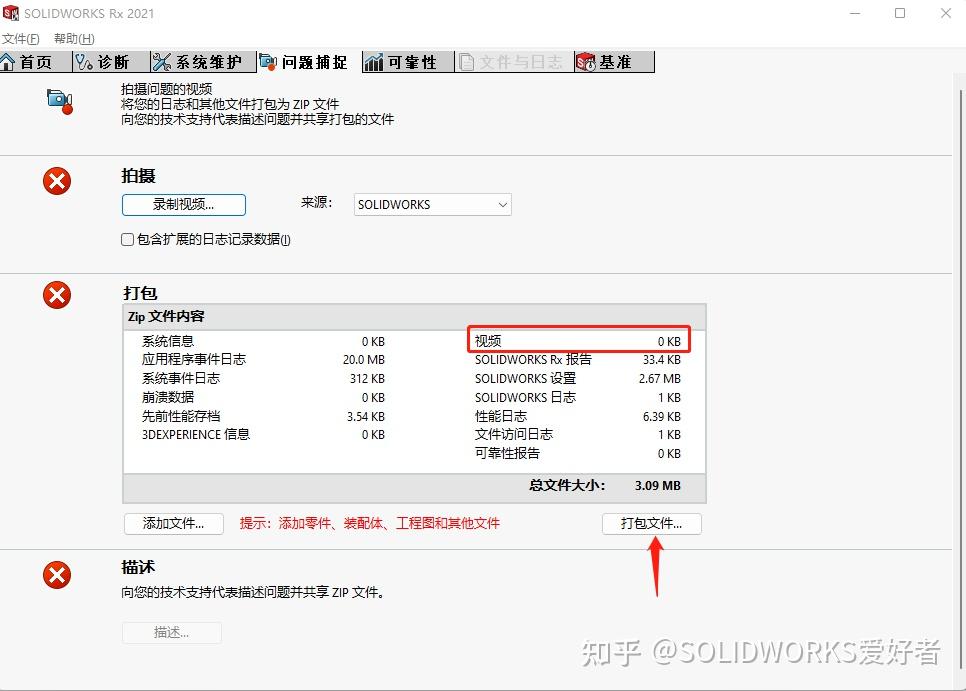This screenshot has height=691, width=966.
Task: Click the SOLIDWORKS Rx 报告 entry
Action: pyautogui.click(x=533, y=359)
